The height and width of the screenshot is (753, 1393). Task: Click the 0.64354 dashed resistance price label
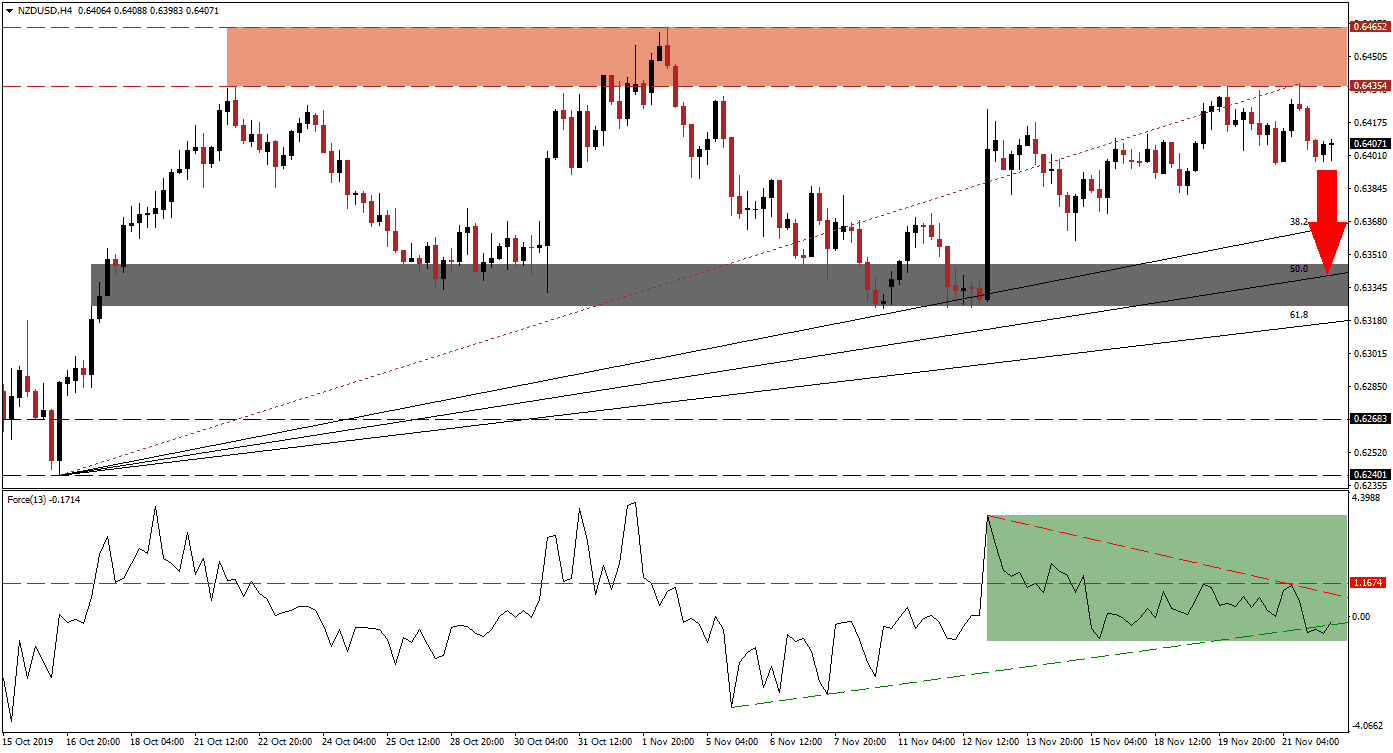(1367, 86)
